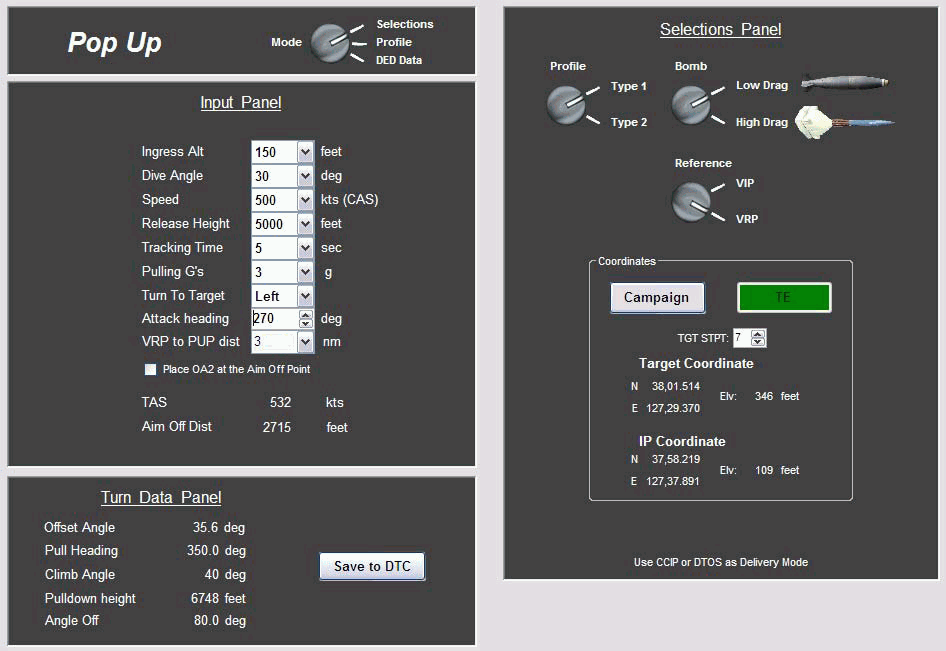Click the Reference VIP/VRP rotary knob
This screenshot has height=651, width=946.
pos(690,201)
